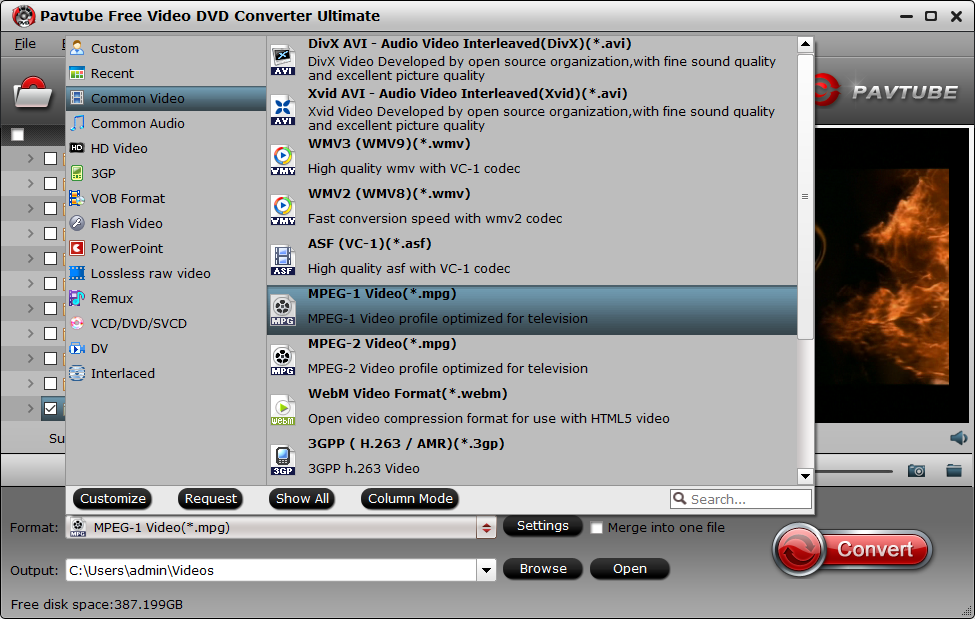Check the third title row checkbox
Screen dimensions: 975x619
(x=50, y=208)
